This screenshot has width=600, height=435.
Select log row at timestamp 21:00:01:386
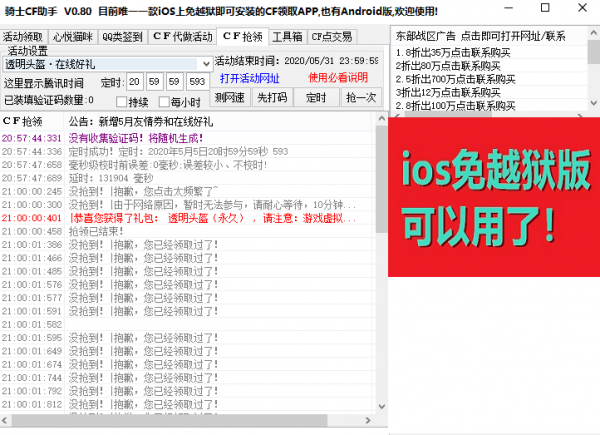188,244
